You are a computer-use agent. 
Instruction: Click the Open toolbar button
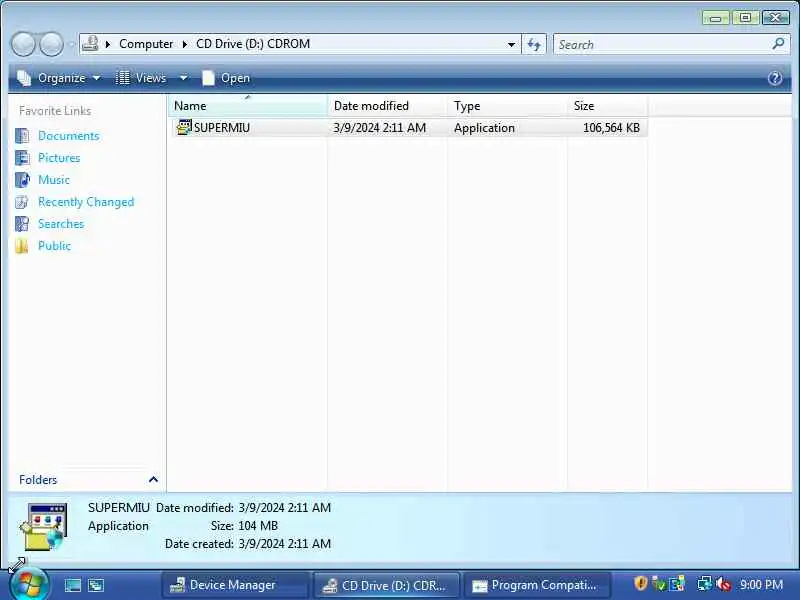(x=226, y=78)
